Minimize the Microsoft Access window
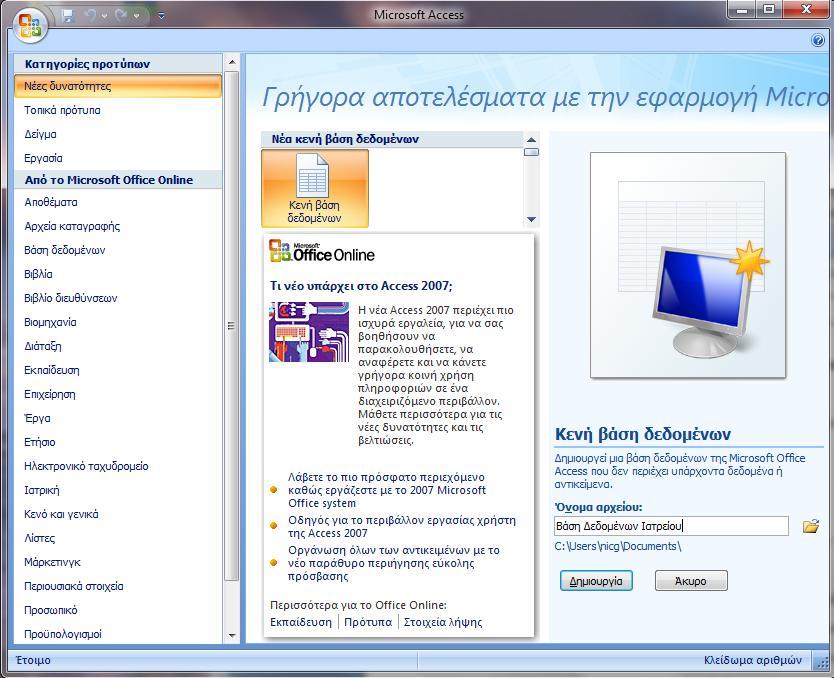 [743, 10]
